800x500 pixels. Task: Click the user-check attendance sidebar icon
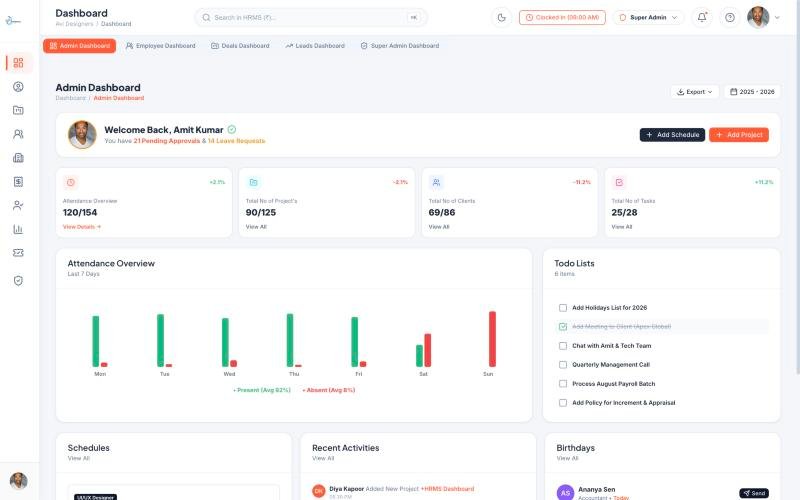tap(18, 205)
